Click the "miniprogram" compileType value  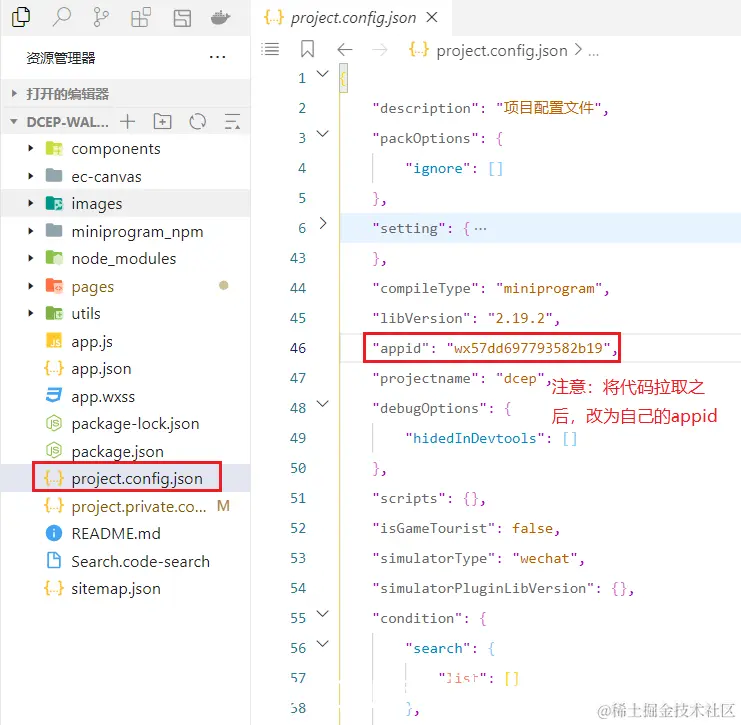(549, 288)
